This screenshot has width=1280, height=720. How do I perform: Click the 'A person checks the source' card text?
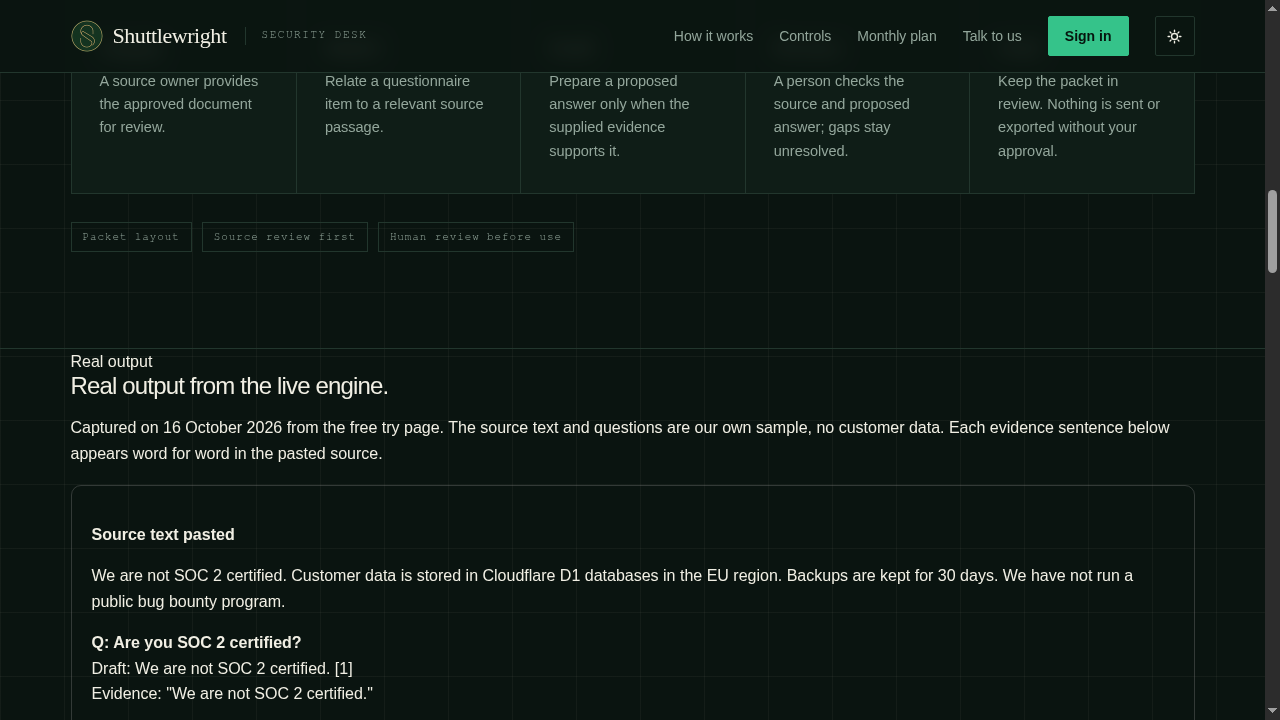click(842, 116)
